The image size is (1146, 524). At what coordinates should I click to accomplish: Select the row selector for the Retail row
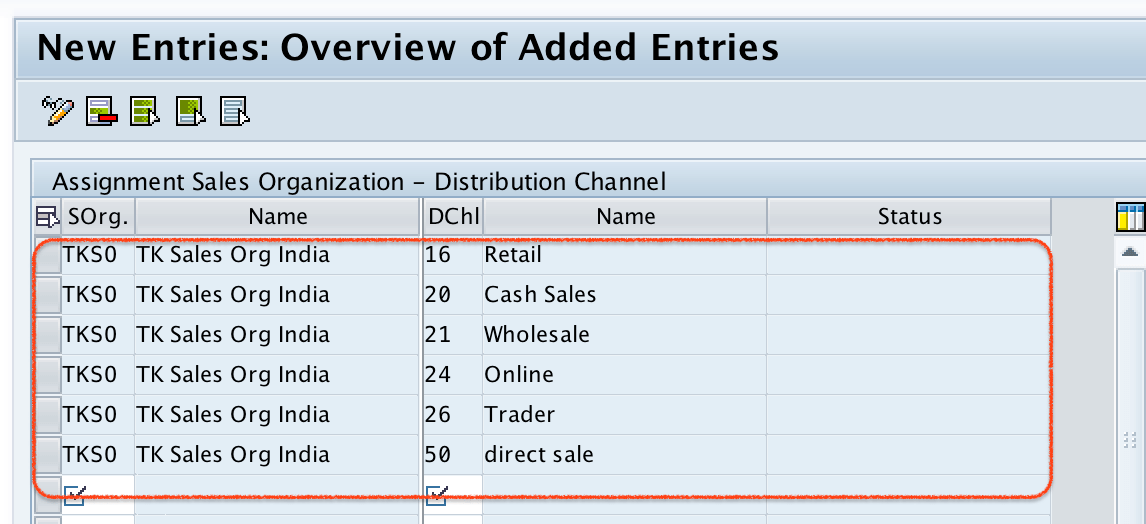(48, 255)
